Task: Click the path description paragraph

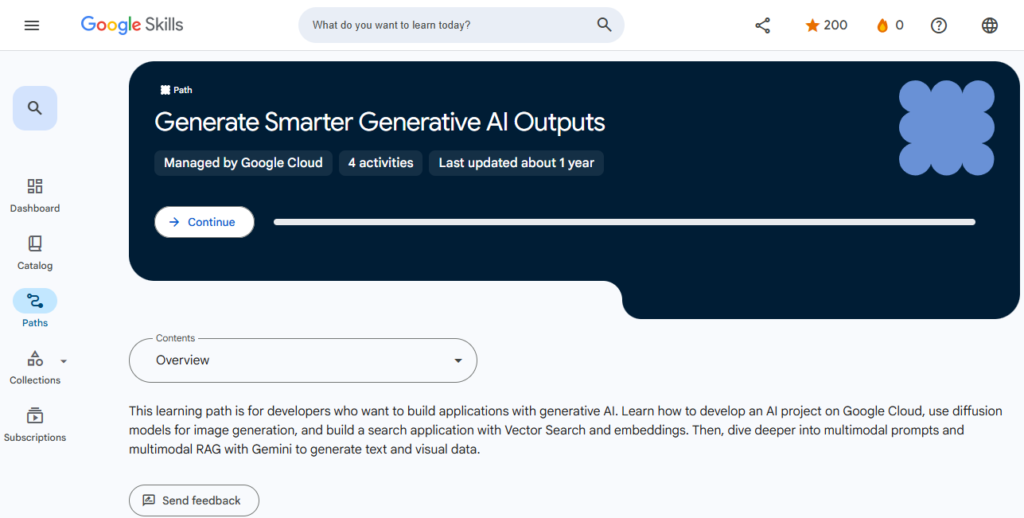Action: (x=565, y=430)
